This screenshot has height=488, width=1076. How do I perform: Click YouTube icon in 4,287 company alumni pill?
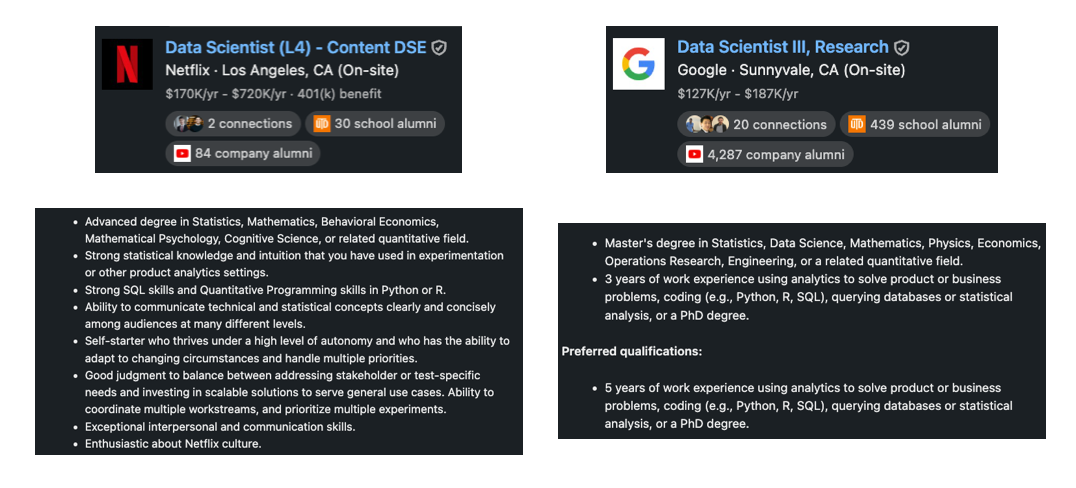coord(694,154)
